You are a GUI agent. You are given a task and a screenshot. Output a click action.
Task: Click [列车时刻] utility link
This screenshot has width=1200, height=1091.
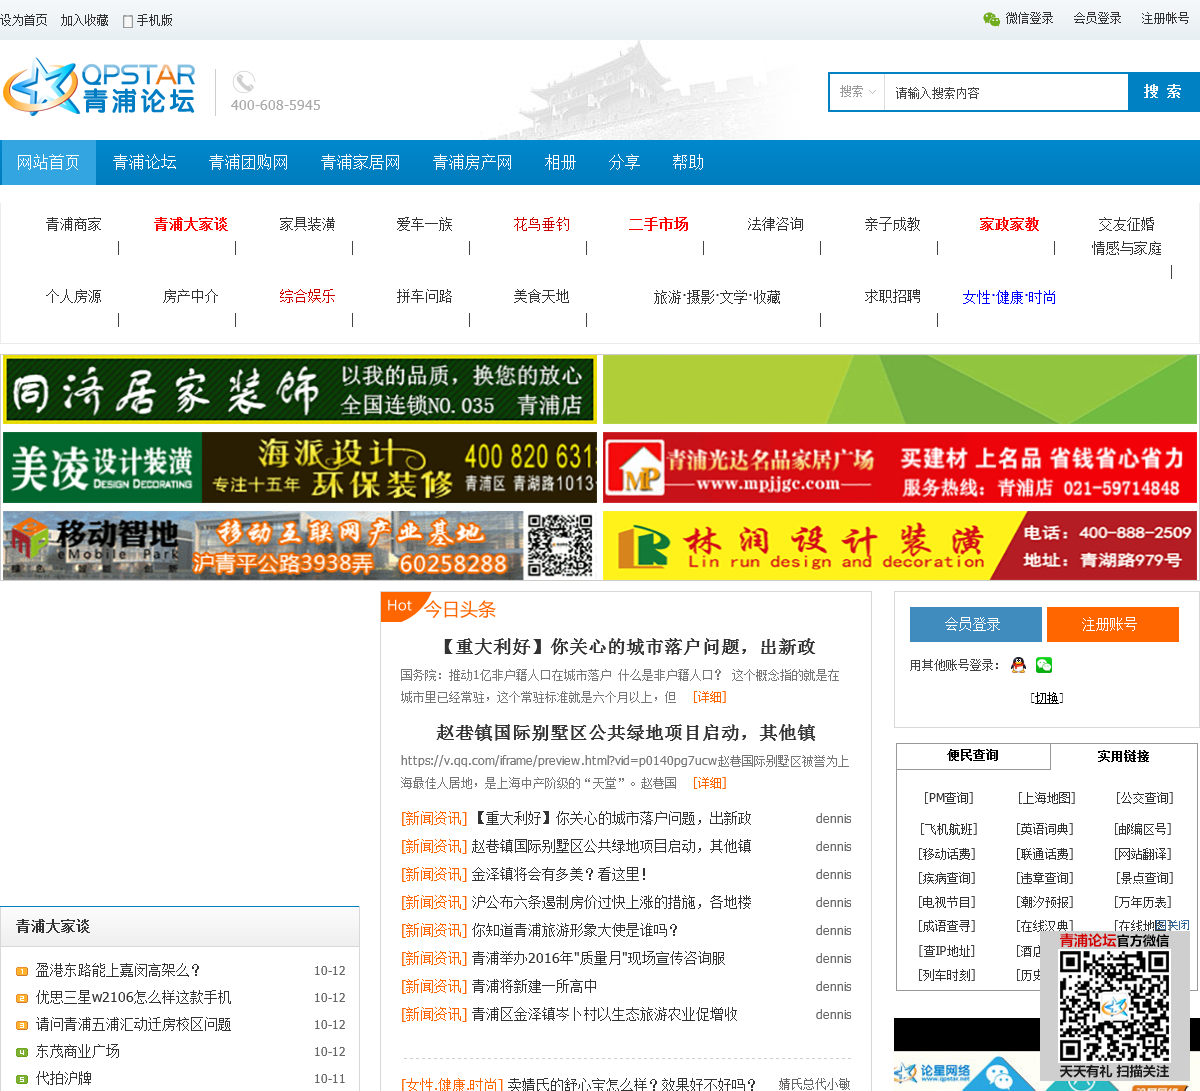(x=947, y=975)
